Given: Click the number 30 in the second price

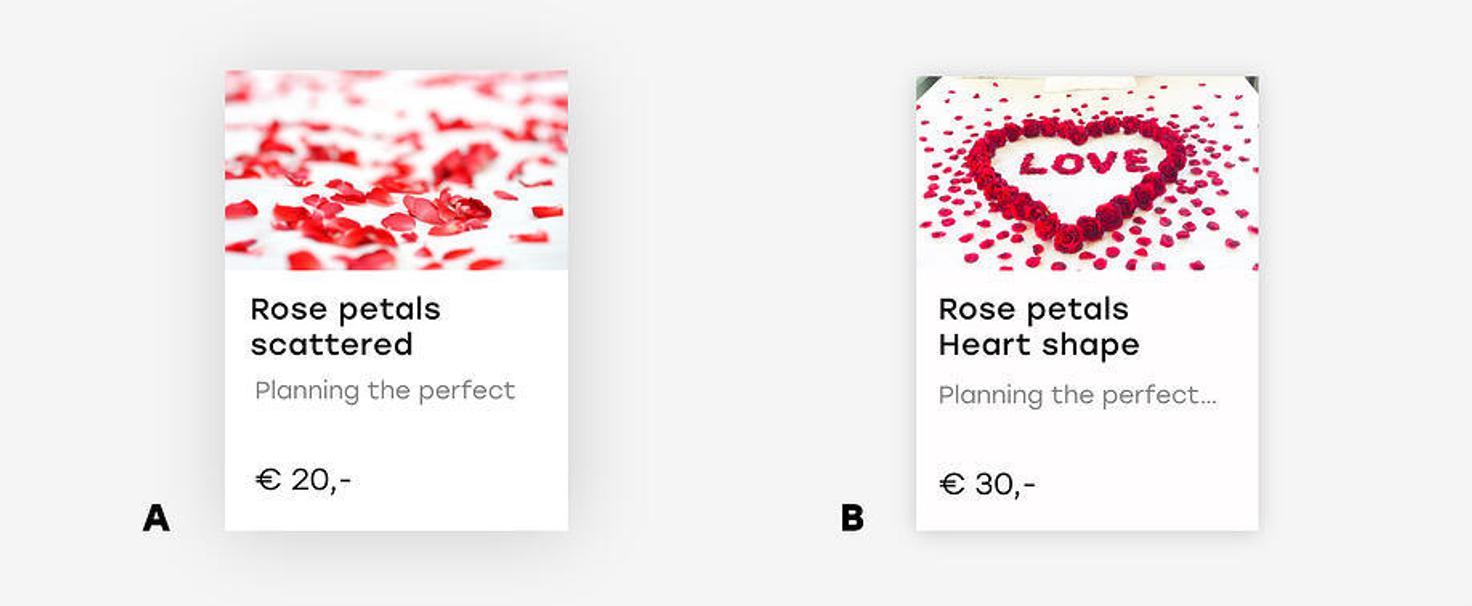Looking at the screenshot, I should (995, 485).
